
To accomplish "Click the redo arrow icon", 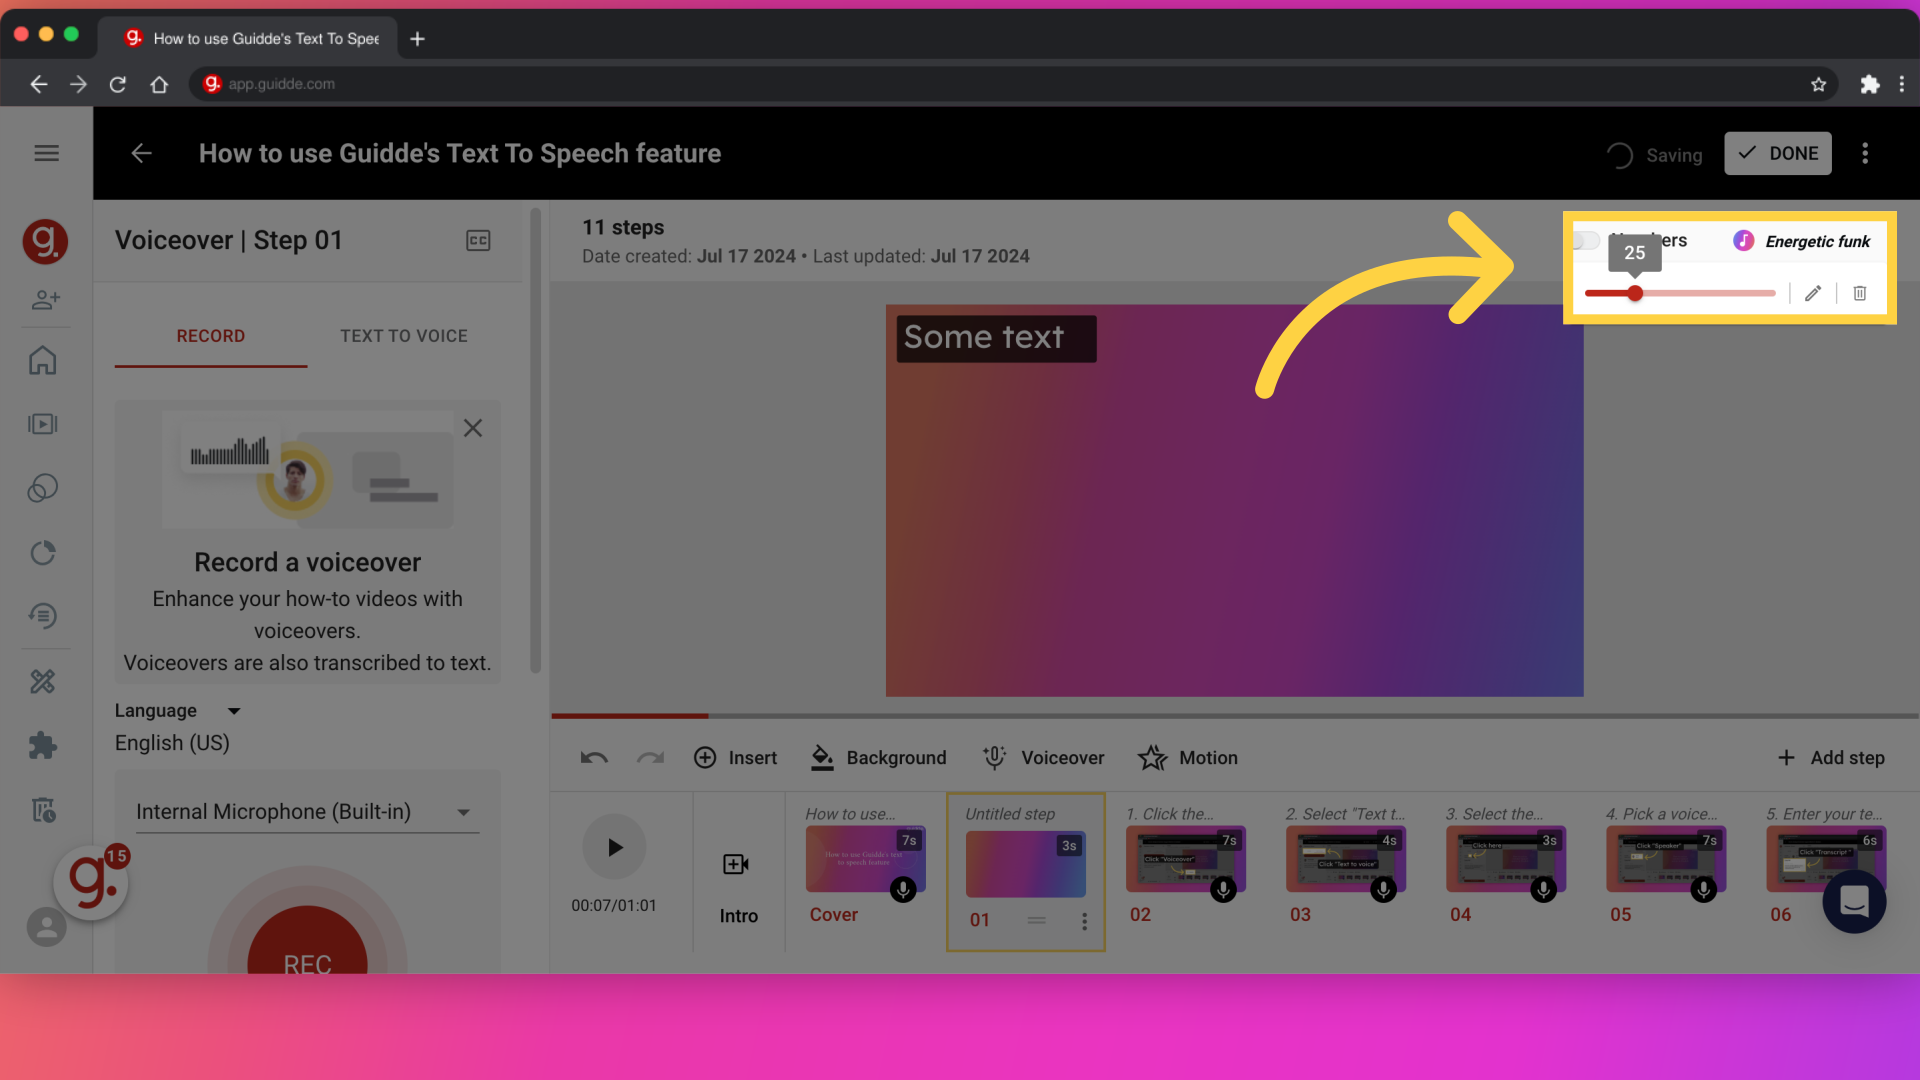I will coord(651,757).
